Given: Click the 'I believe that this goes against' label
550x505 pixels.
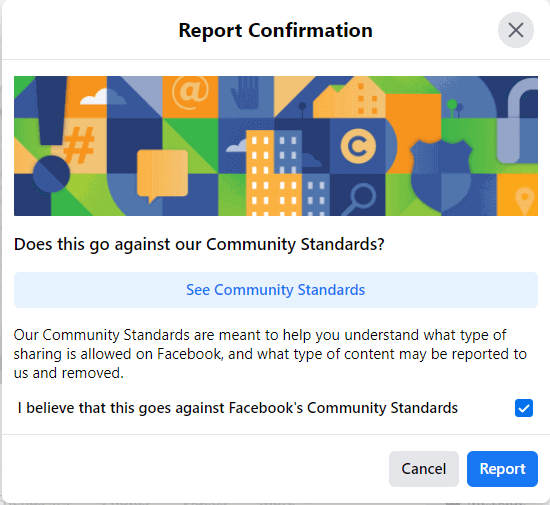Looking at the screenshot, I should click(237, 408).
